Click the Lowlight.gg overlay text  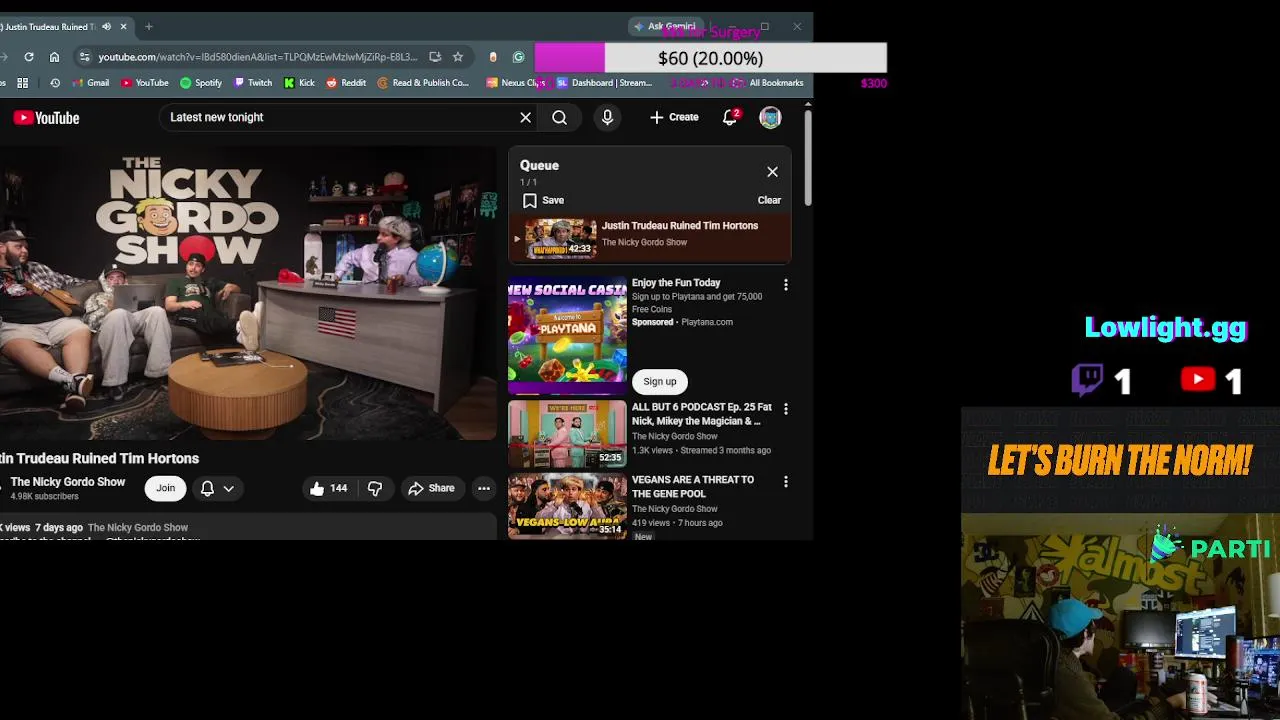pyautogui.click(x=1166, y=327)
